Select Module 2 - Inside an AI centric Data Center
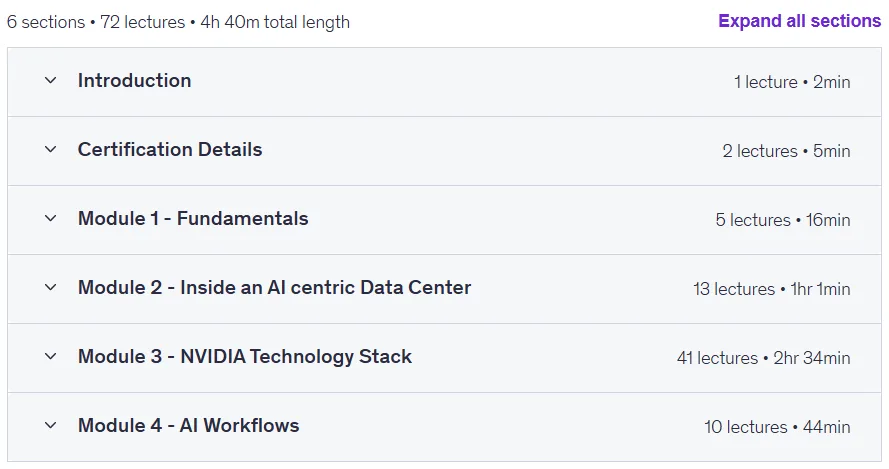Screen dimensions: 889x469 [x=274, y=288]
